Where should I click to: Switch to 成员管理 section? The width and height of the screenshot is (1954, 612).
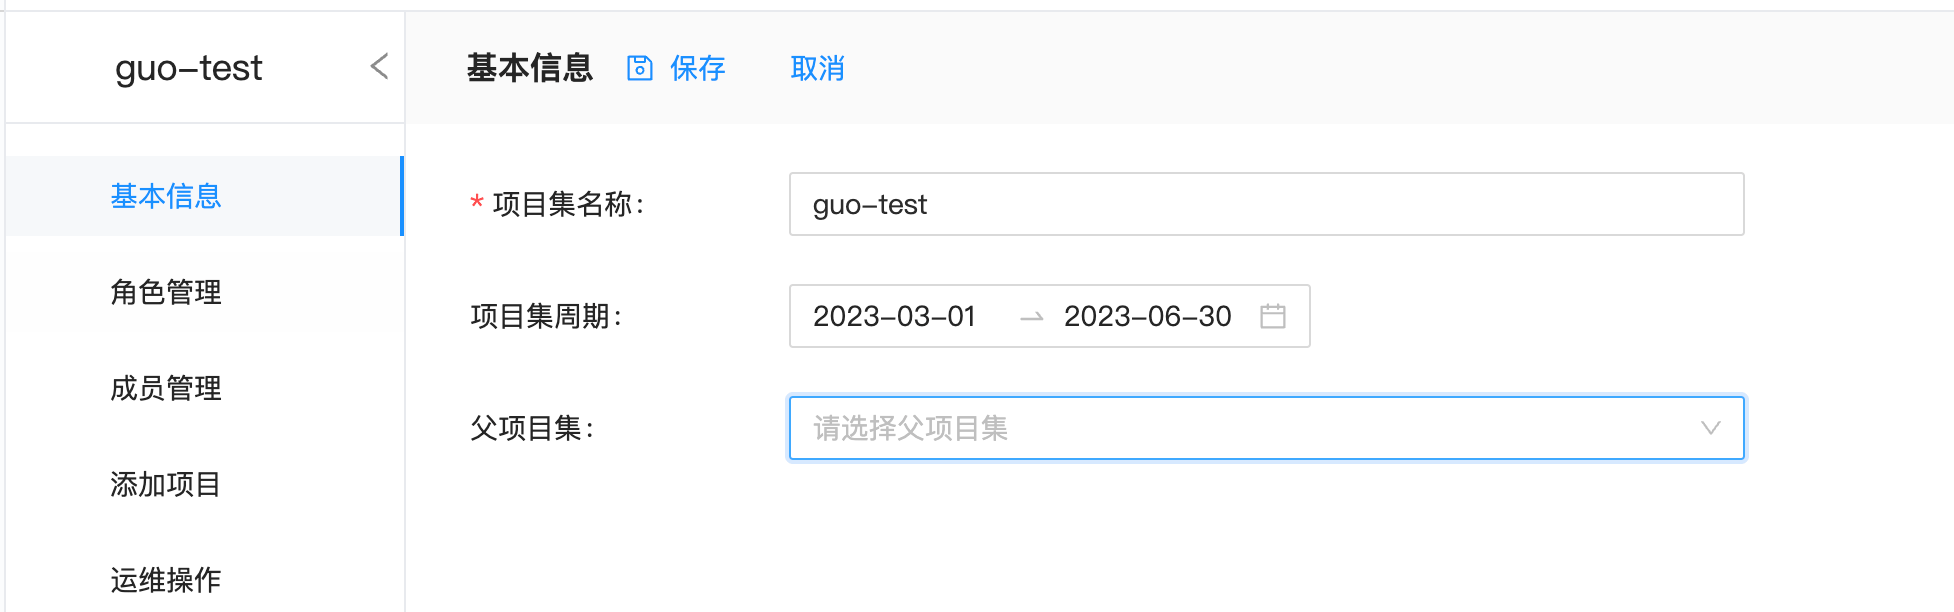[x=165, y=389]
